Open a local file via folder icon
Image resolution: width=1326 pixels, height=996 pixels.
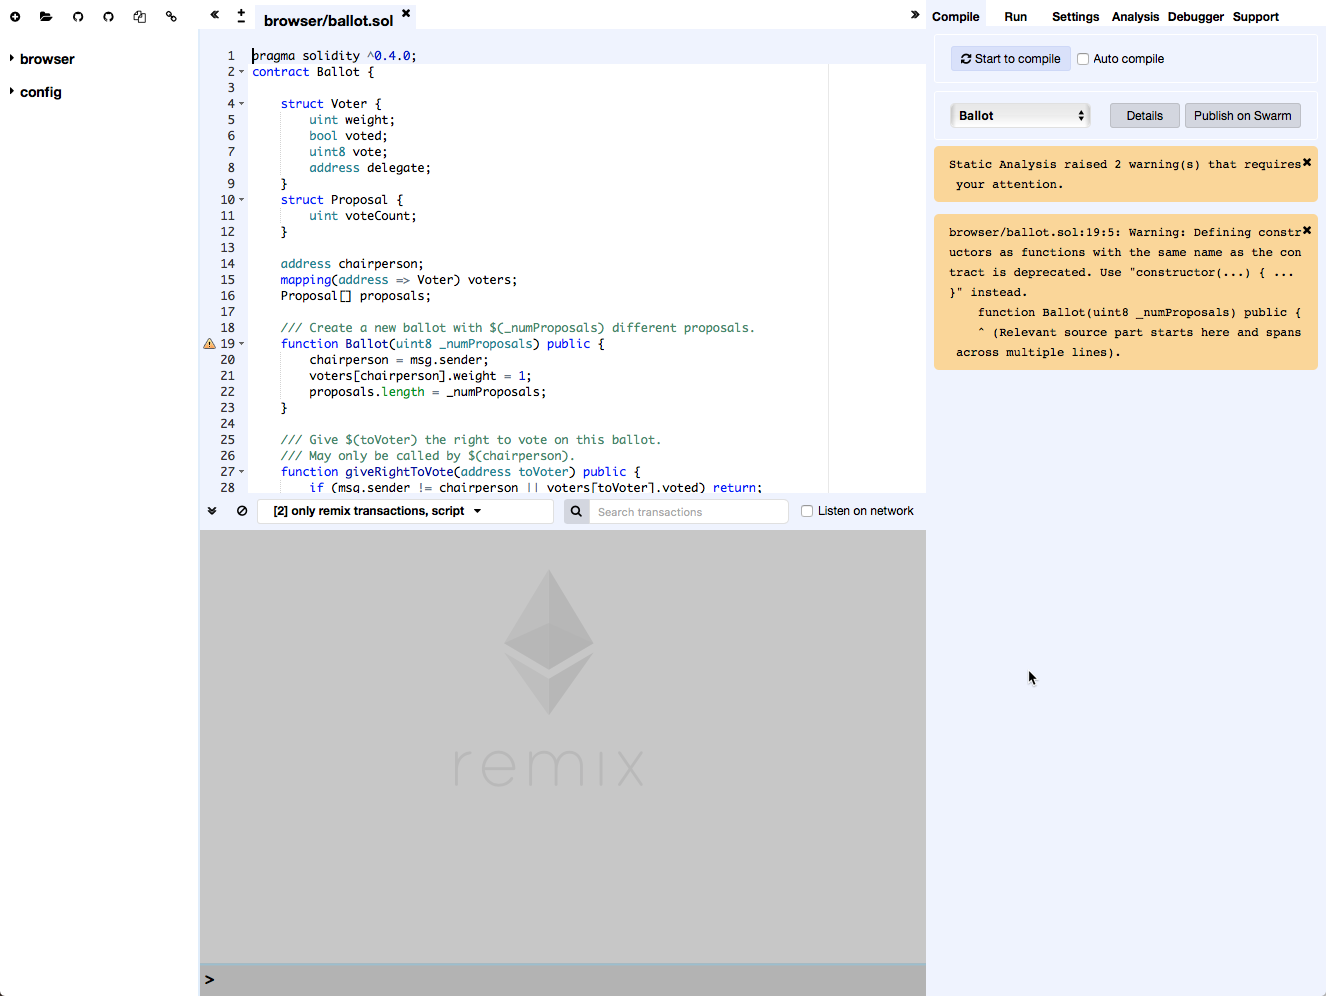coord(46,17)
